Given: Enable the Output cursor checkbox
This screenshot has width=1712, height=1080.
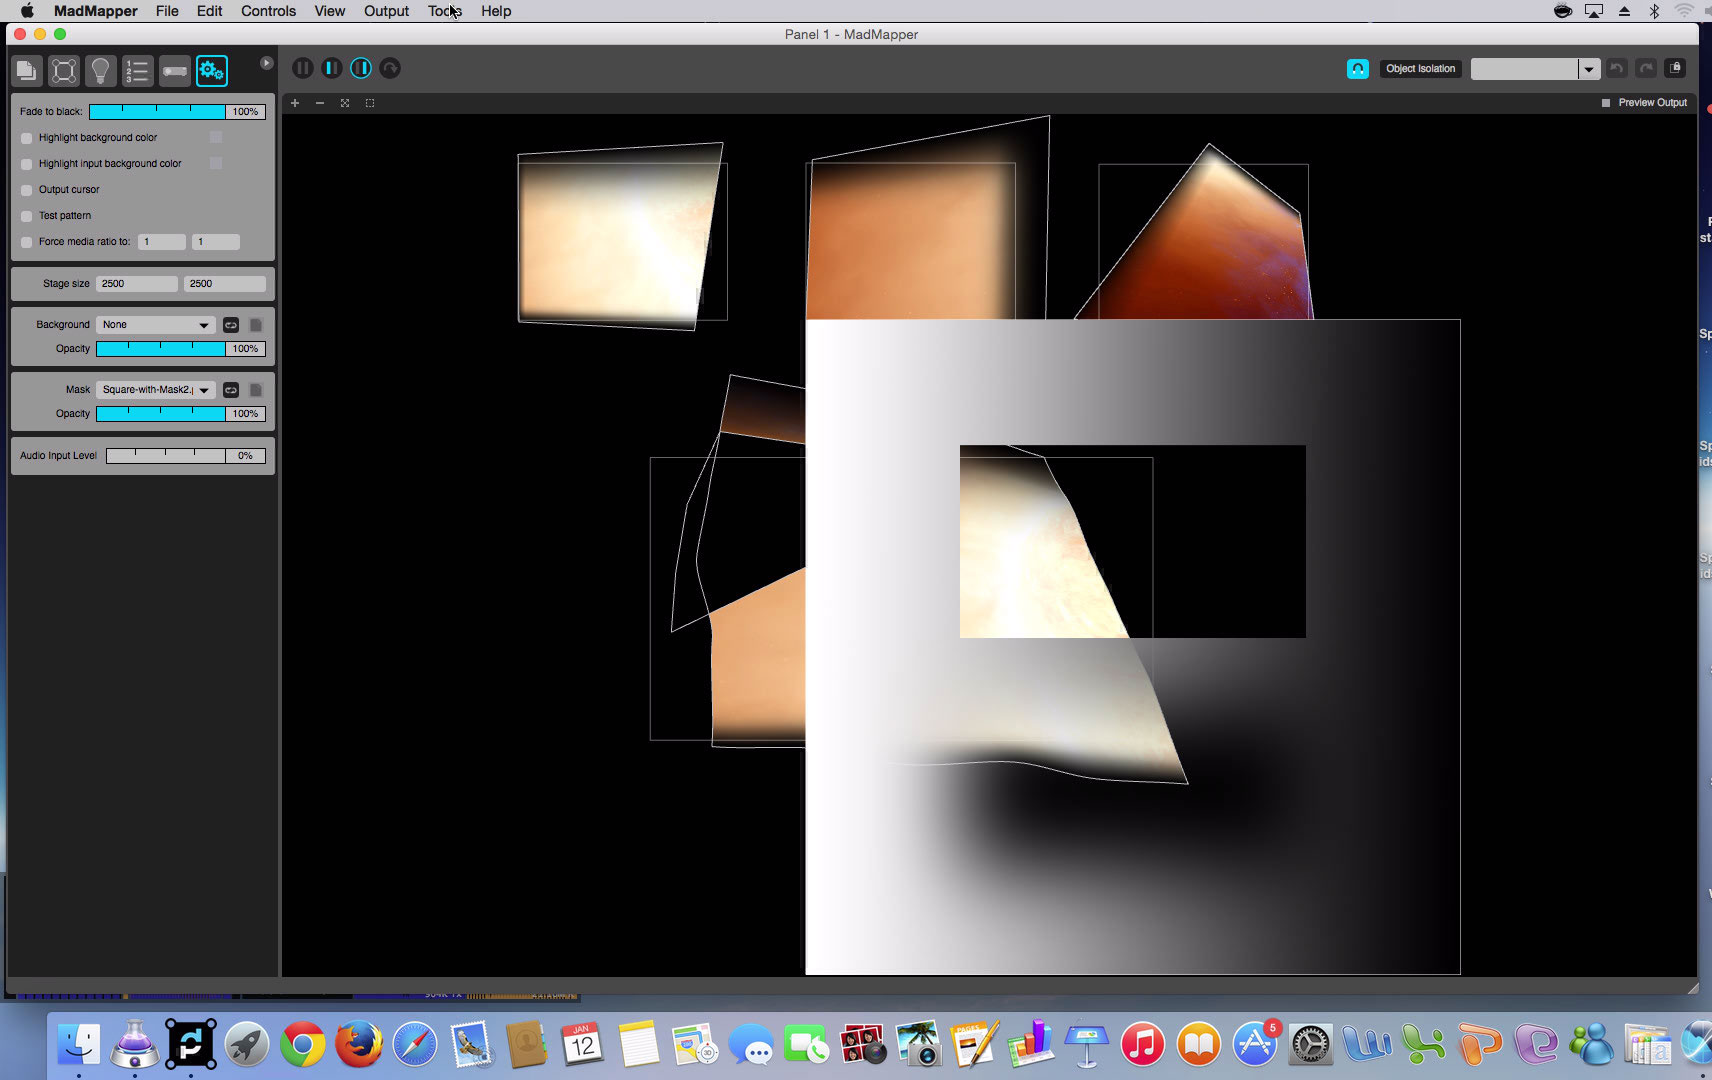Looking at the screenshot, I should [27, 190].
